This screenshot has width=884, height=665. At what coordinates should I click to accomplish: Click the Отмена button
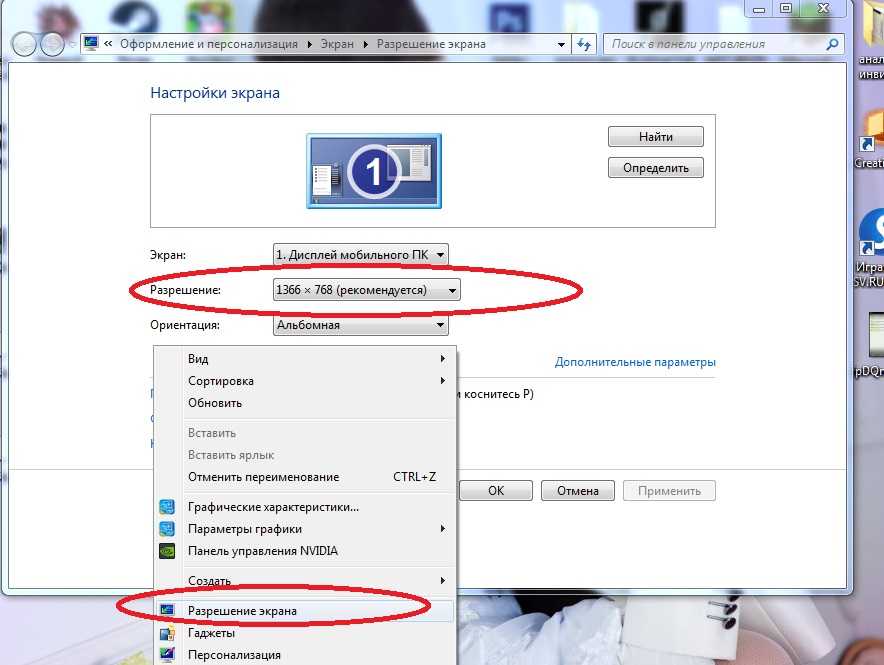point(578,490)
